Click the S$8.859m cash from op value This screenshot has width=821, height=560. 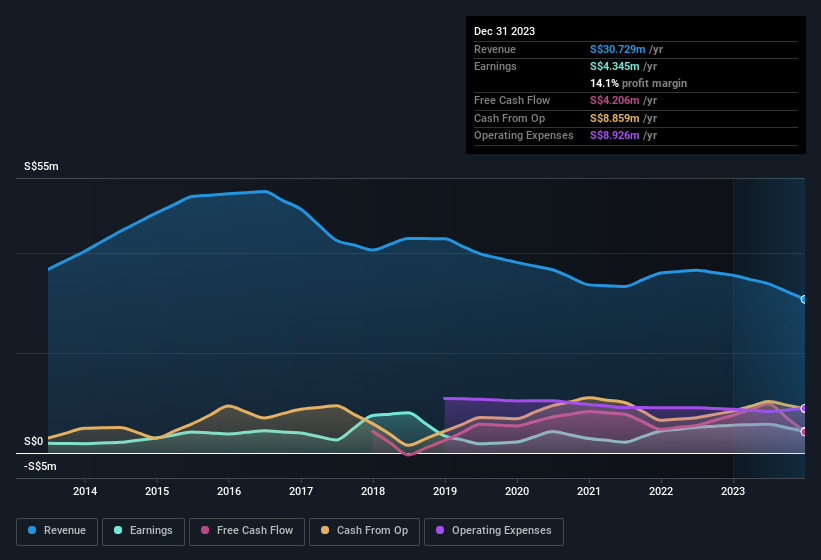pos(615,118)
